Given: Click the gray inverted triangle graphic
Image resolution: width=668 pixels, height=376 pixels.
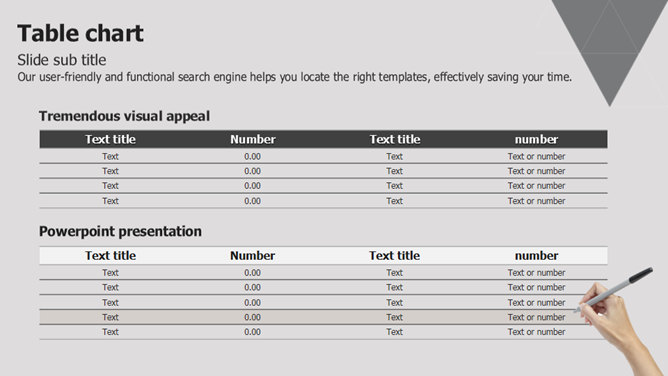Looking at the screenshot, I should point(610,47).
